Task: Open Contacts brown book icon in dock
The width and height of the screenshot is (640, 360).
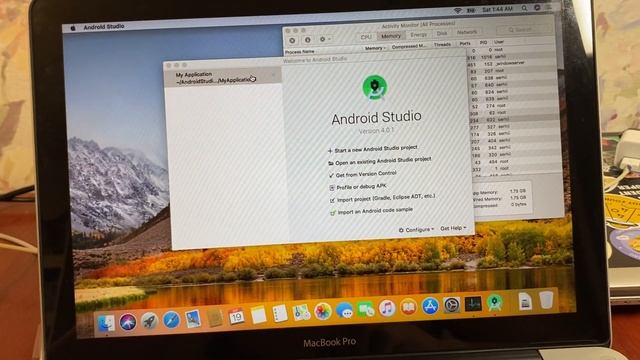Action: [215, 318]
